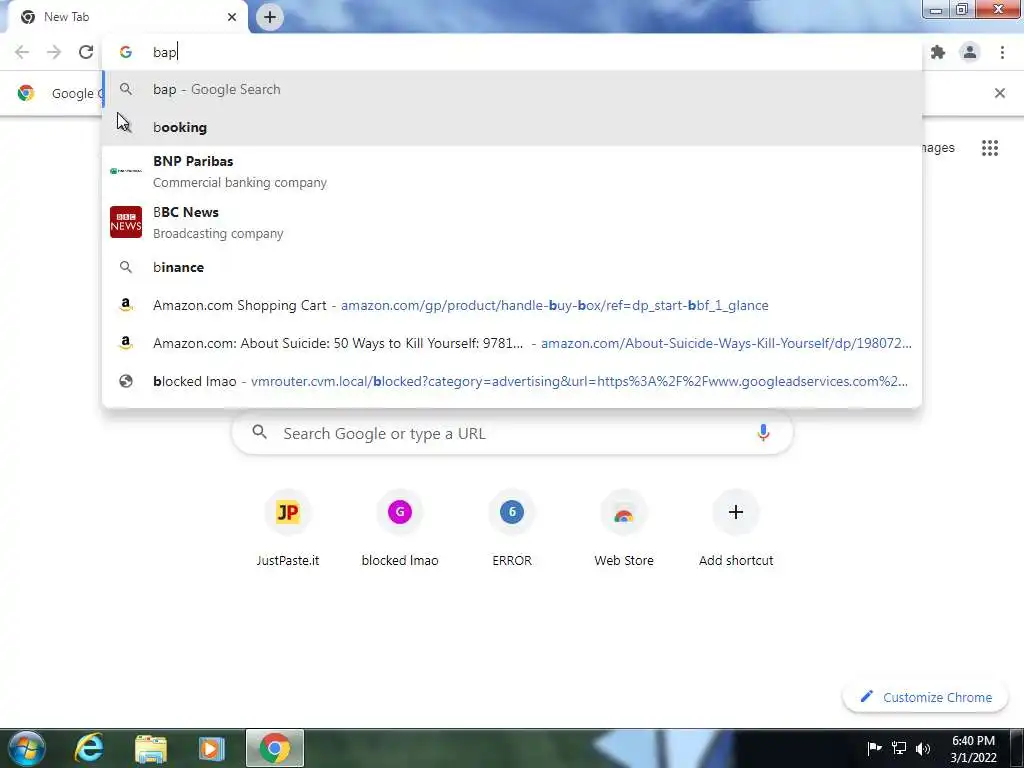Click the BNP Paribas logo thumbnail

tap(125, 171)
